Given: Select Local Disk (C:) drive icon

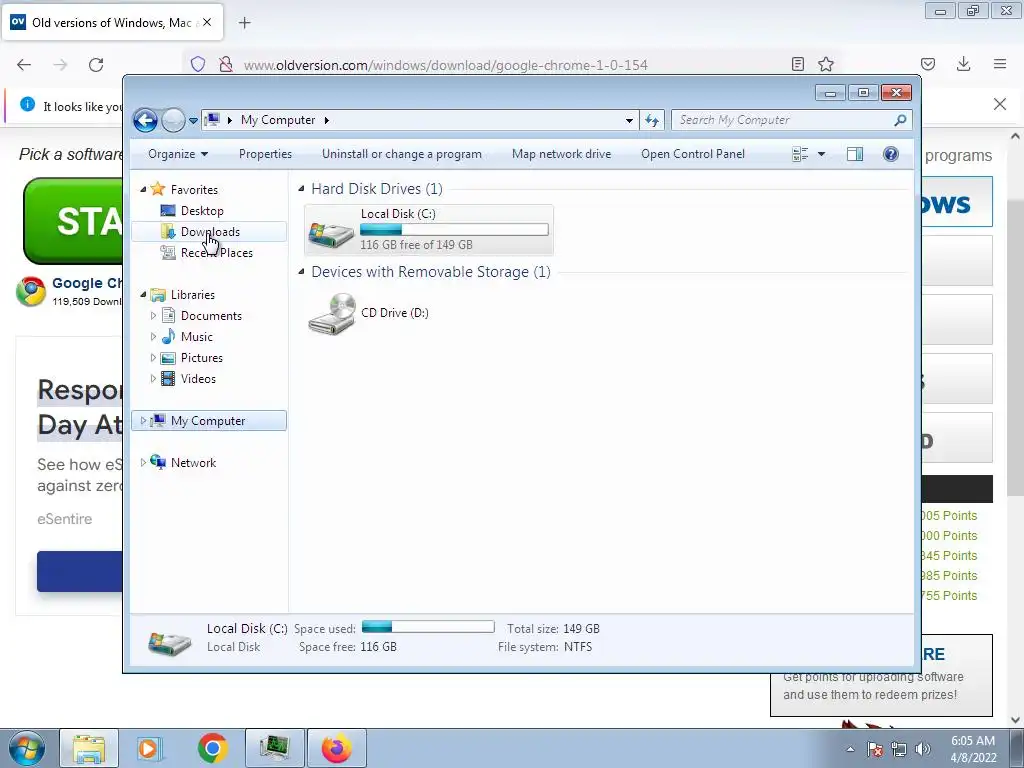Looking at the screenshot, I should pos(331,233).
